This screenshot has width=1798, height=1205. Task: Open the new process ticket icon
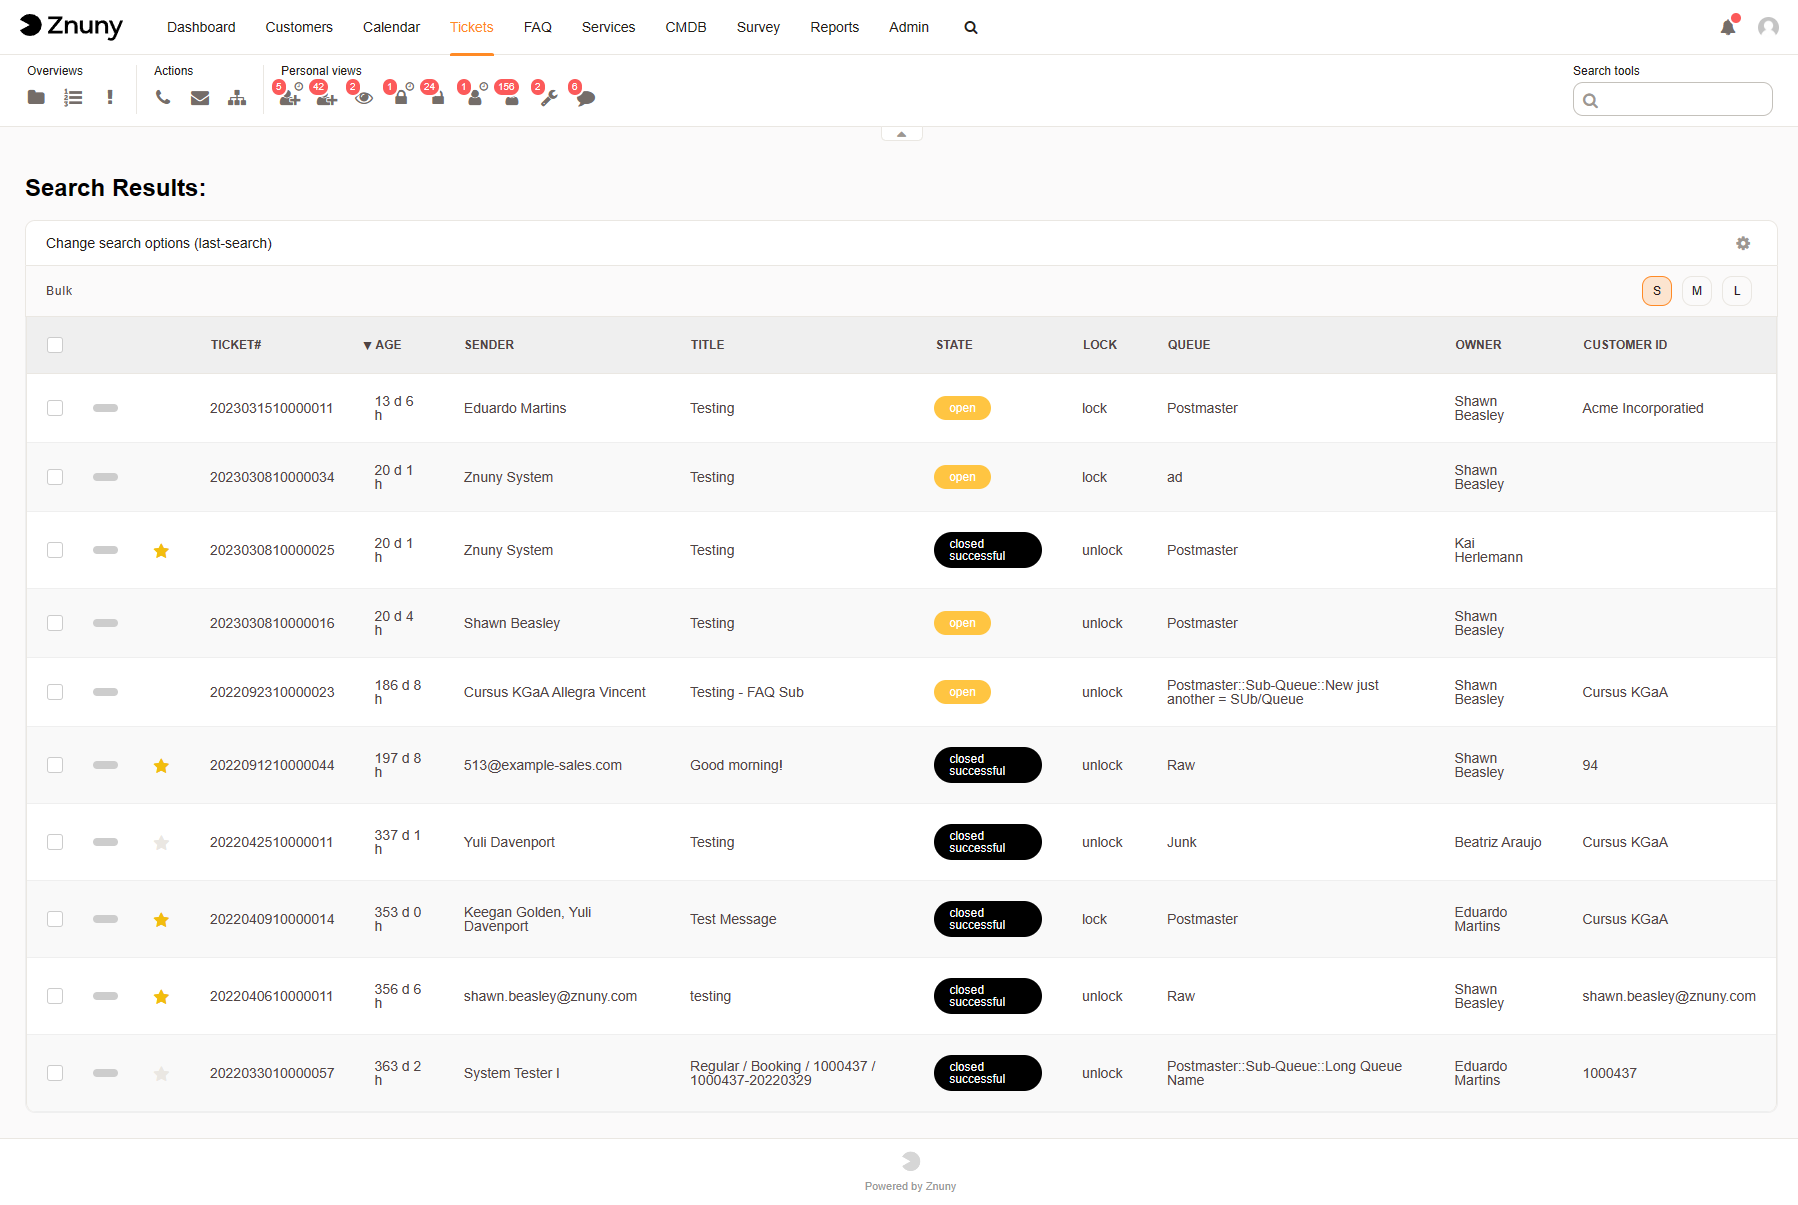237,97
